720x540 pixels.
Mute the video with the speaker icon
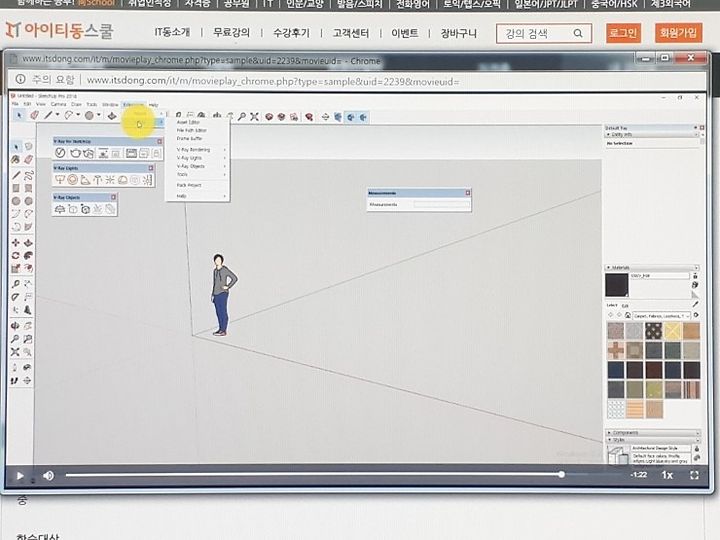tap(48, 476)
